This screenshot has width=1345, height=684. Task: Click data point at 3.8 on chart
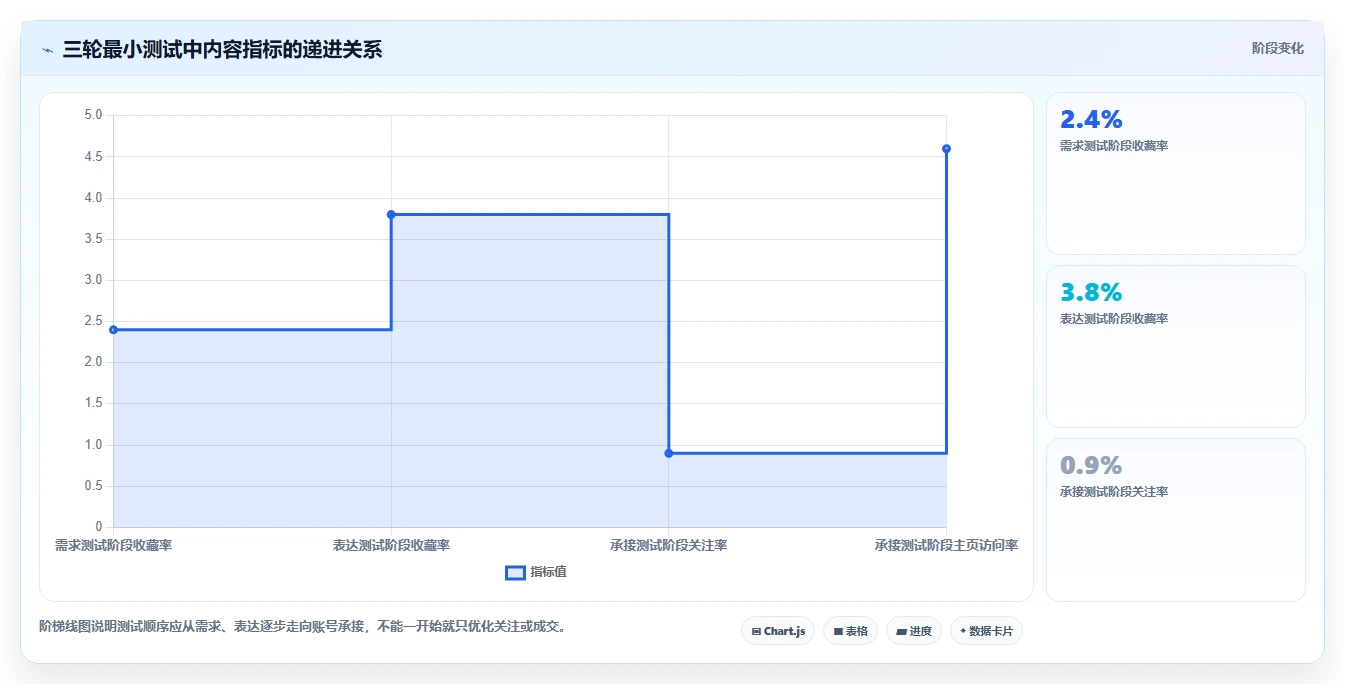tap(391, 214)
